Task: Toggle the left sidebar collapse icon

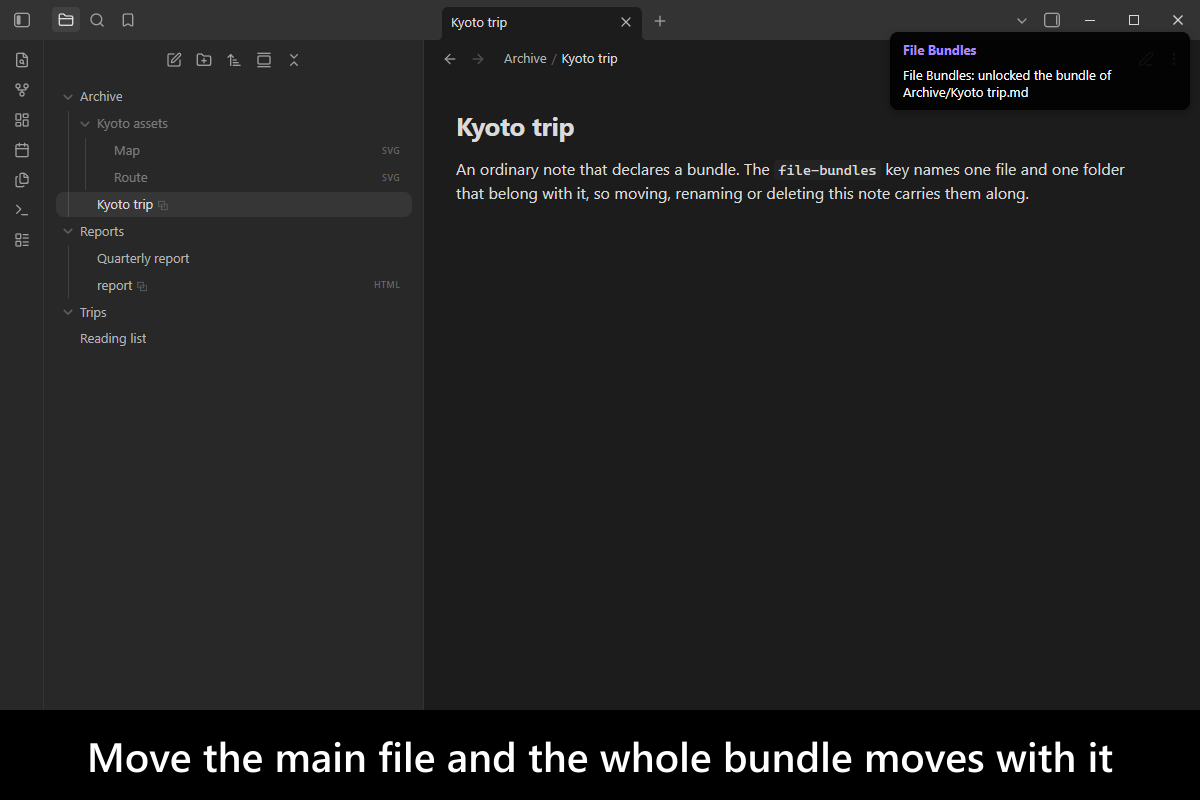Action: point(22,20)
